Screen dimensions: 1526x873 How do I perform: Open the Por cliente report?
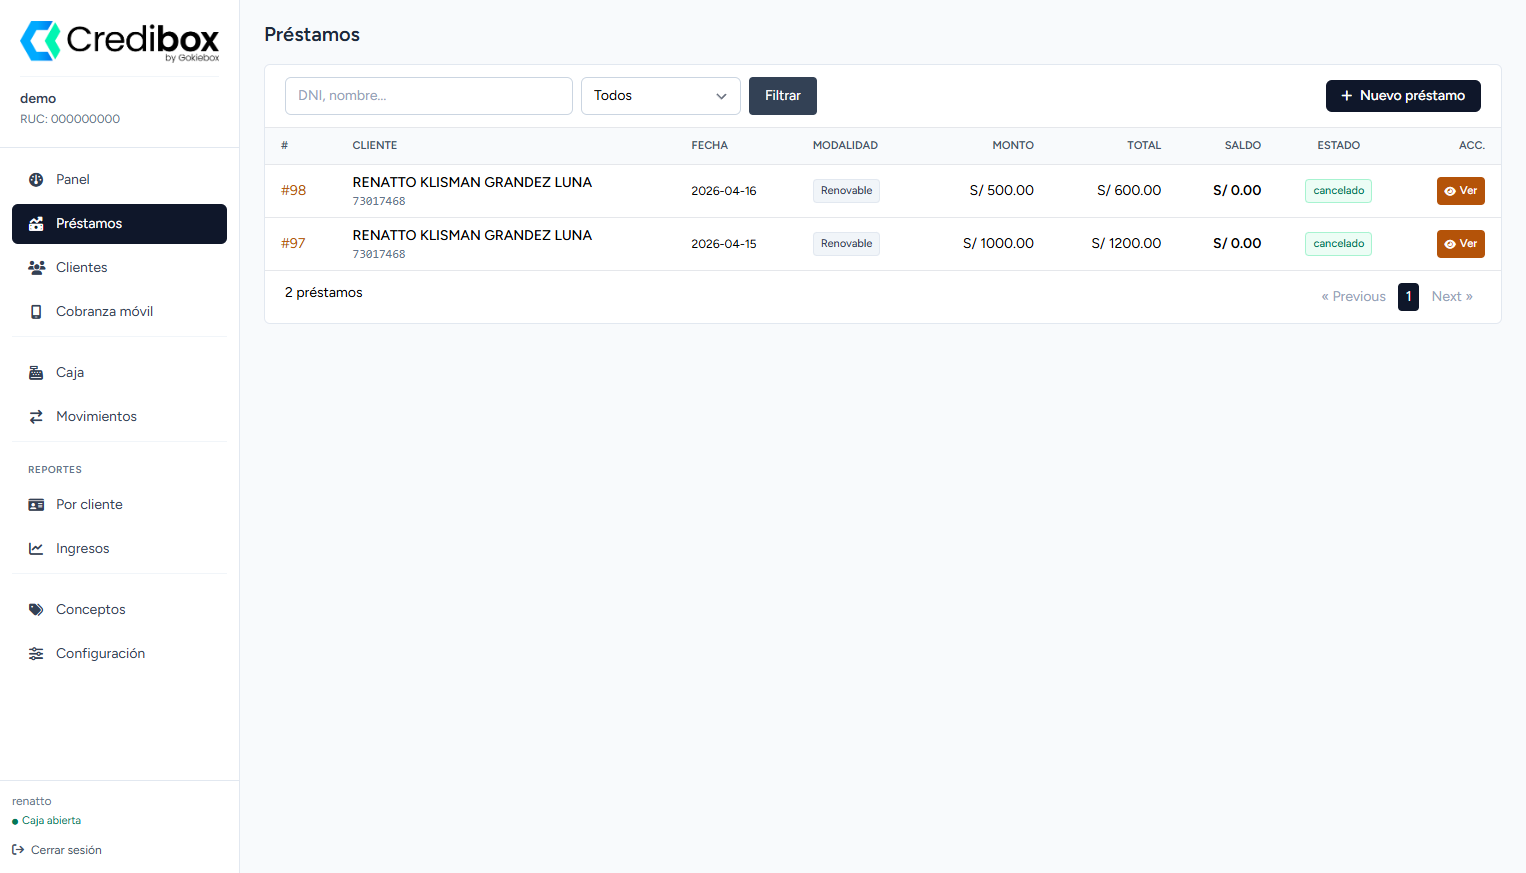(x=119, y=505)
